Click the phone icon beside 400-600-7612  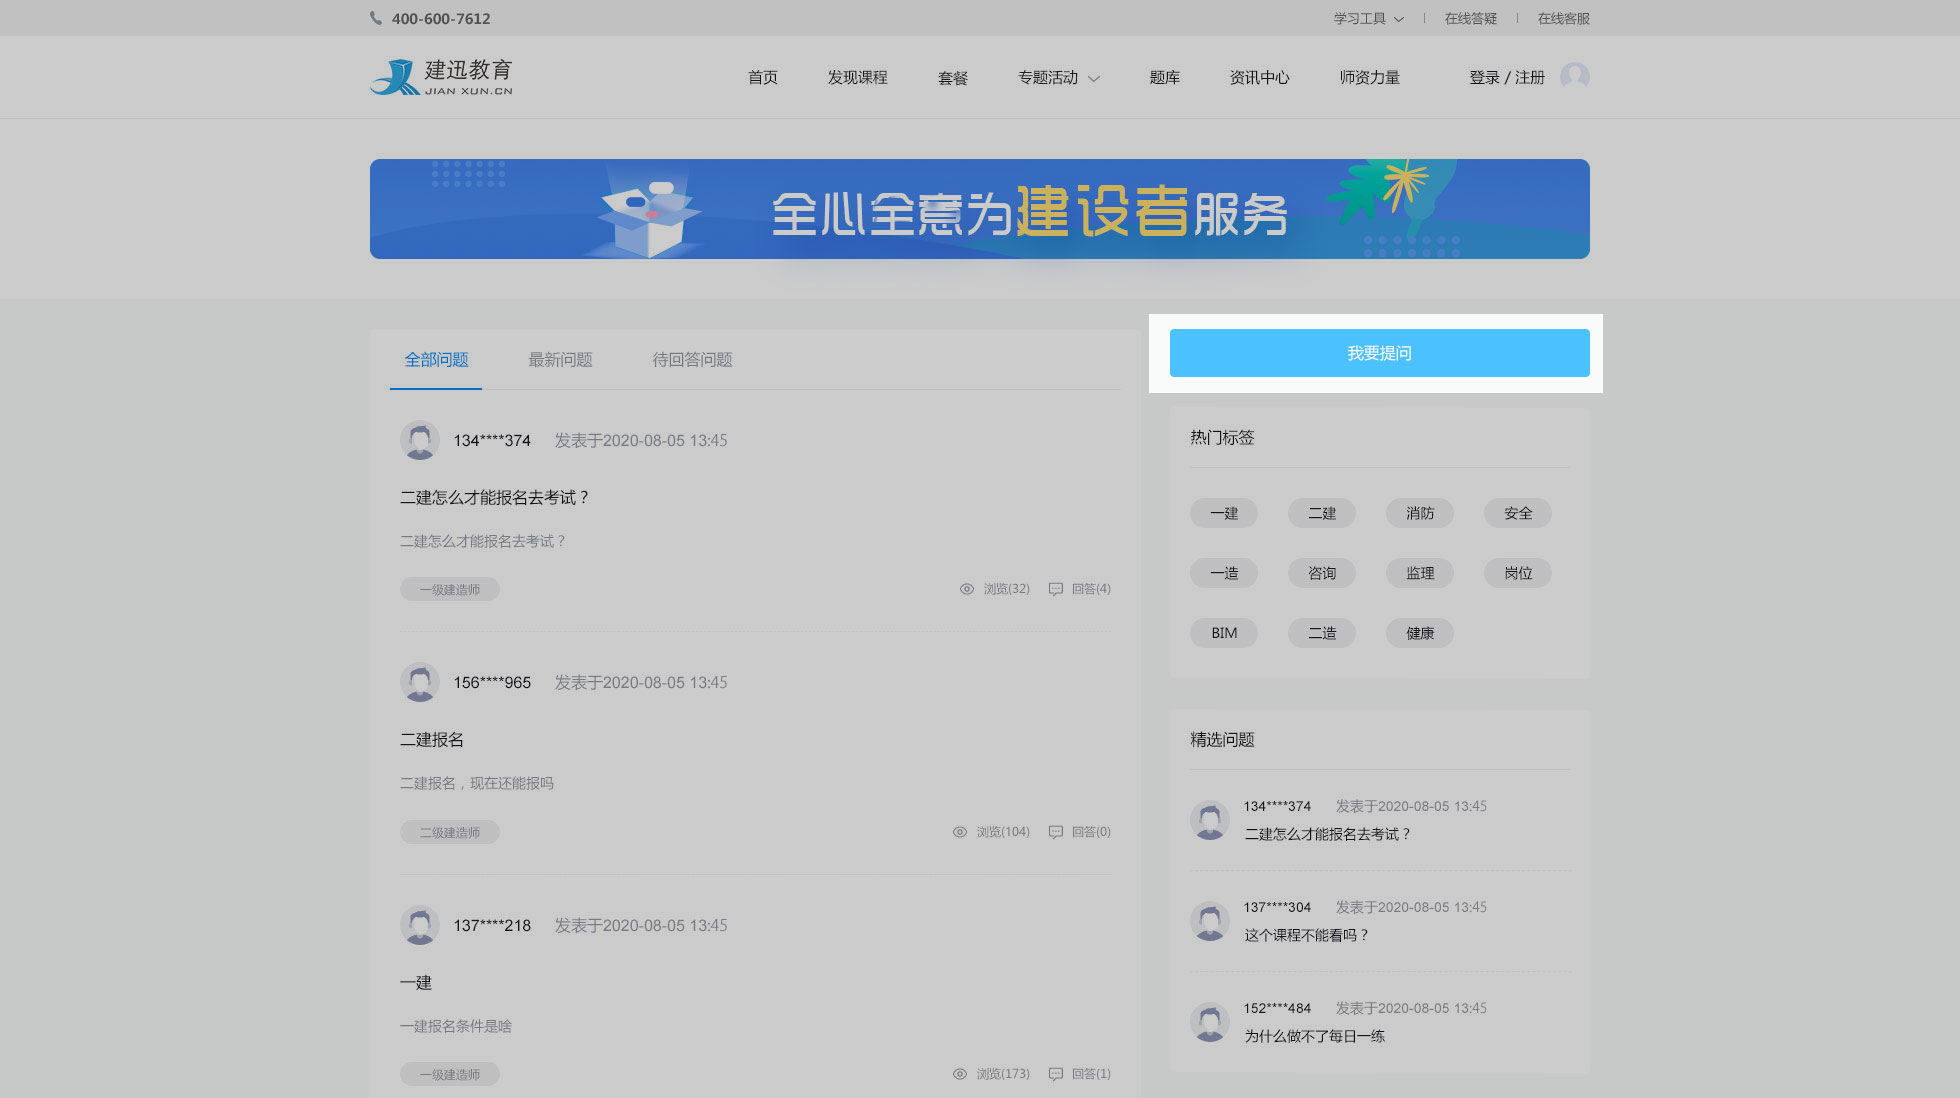tap(376, 18)
